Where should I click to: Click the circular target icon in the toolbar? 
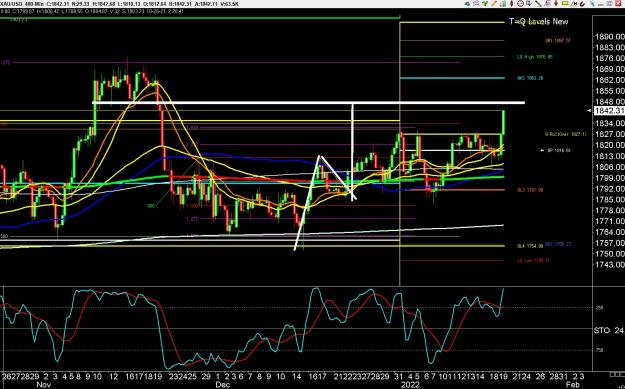521,4
